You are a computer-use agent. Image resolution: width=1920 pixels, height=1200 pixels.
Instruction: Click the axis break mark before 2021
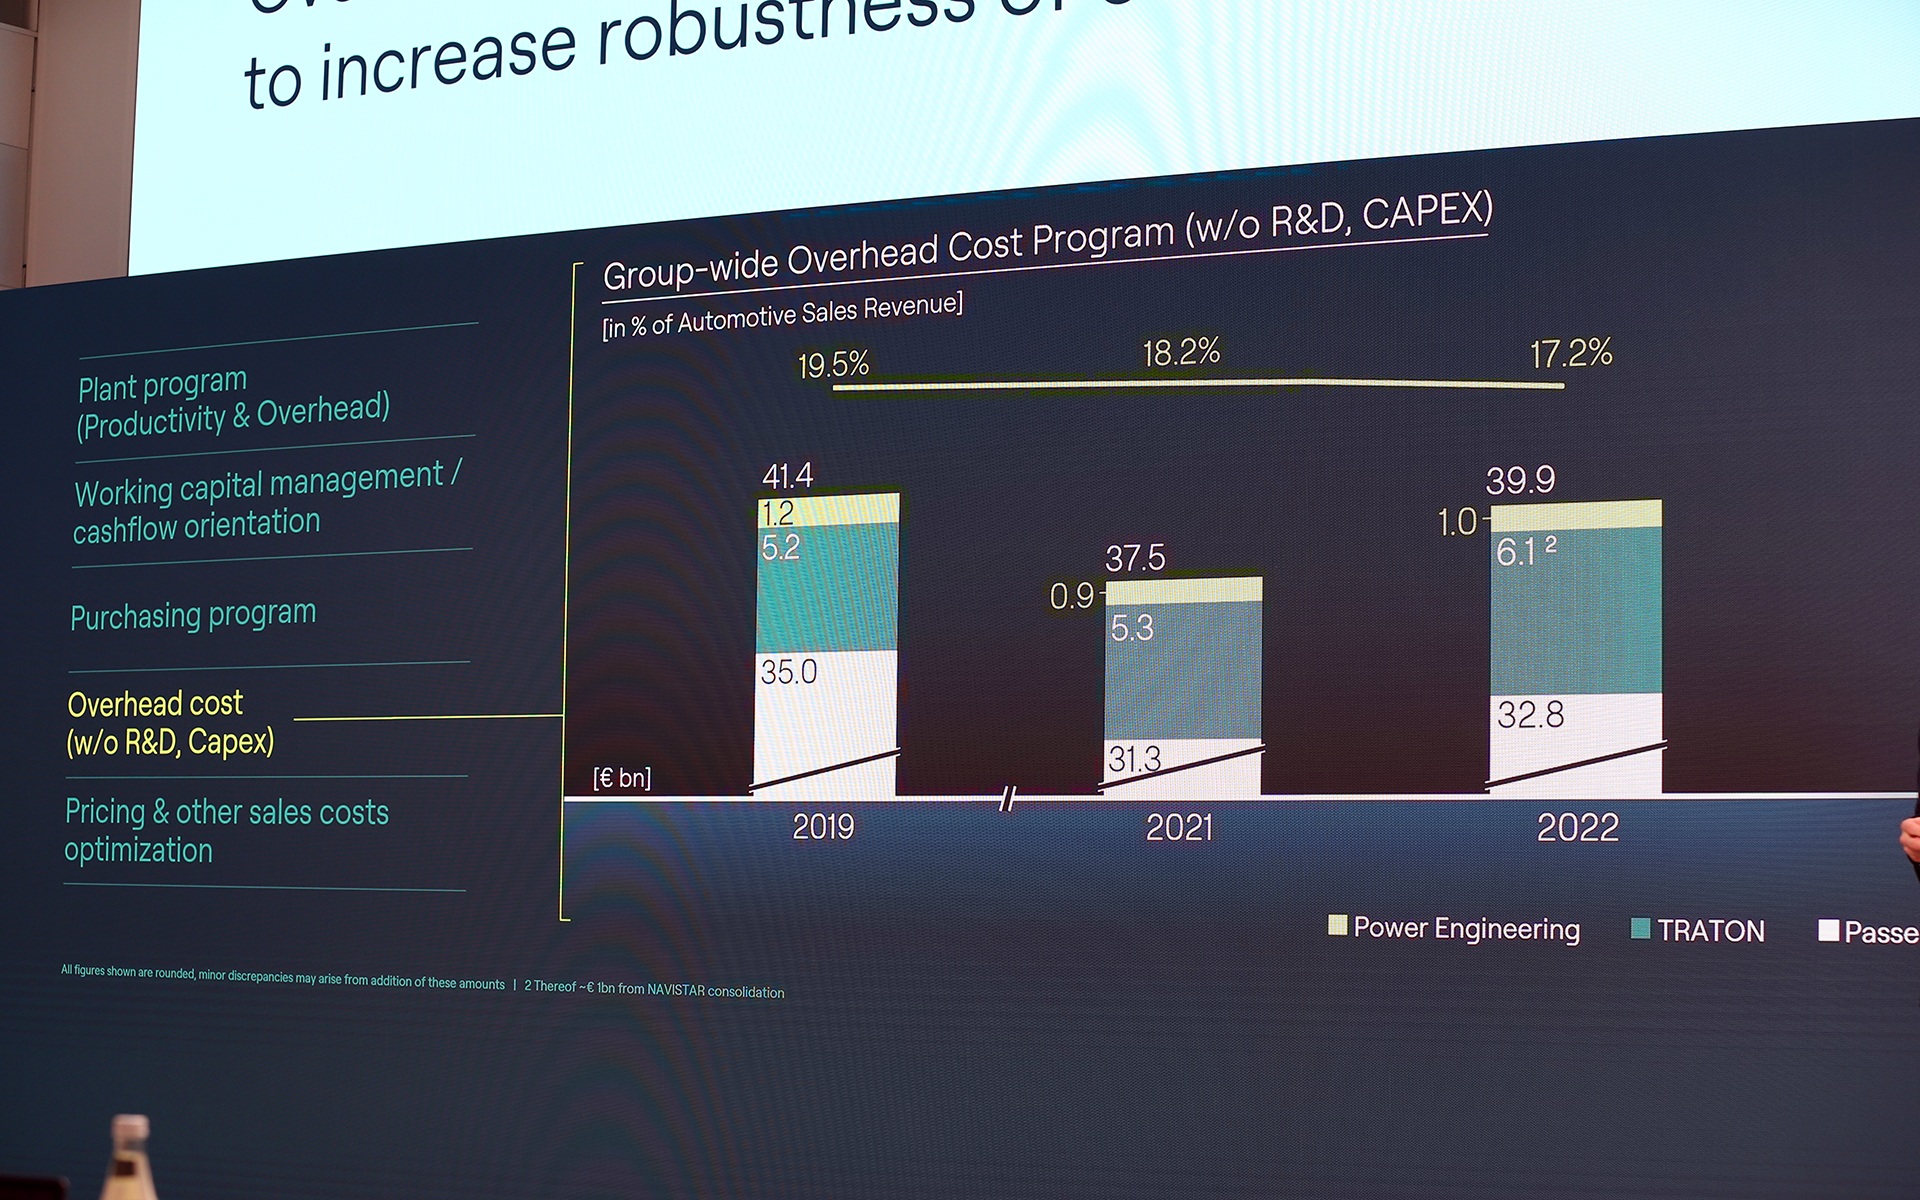click(x=1008, y=798)
